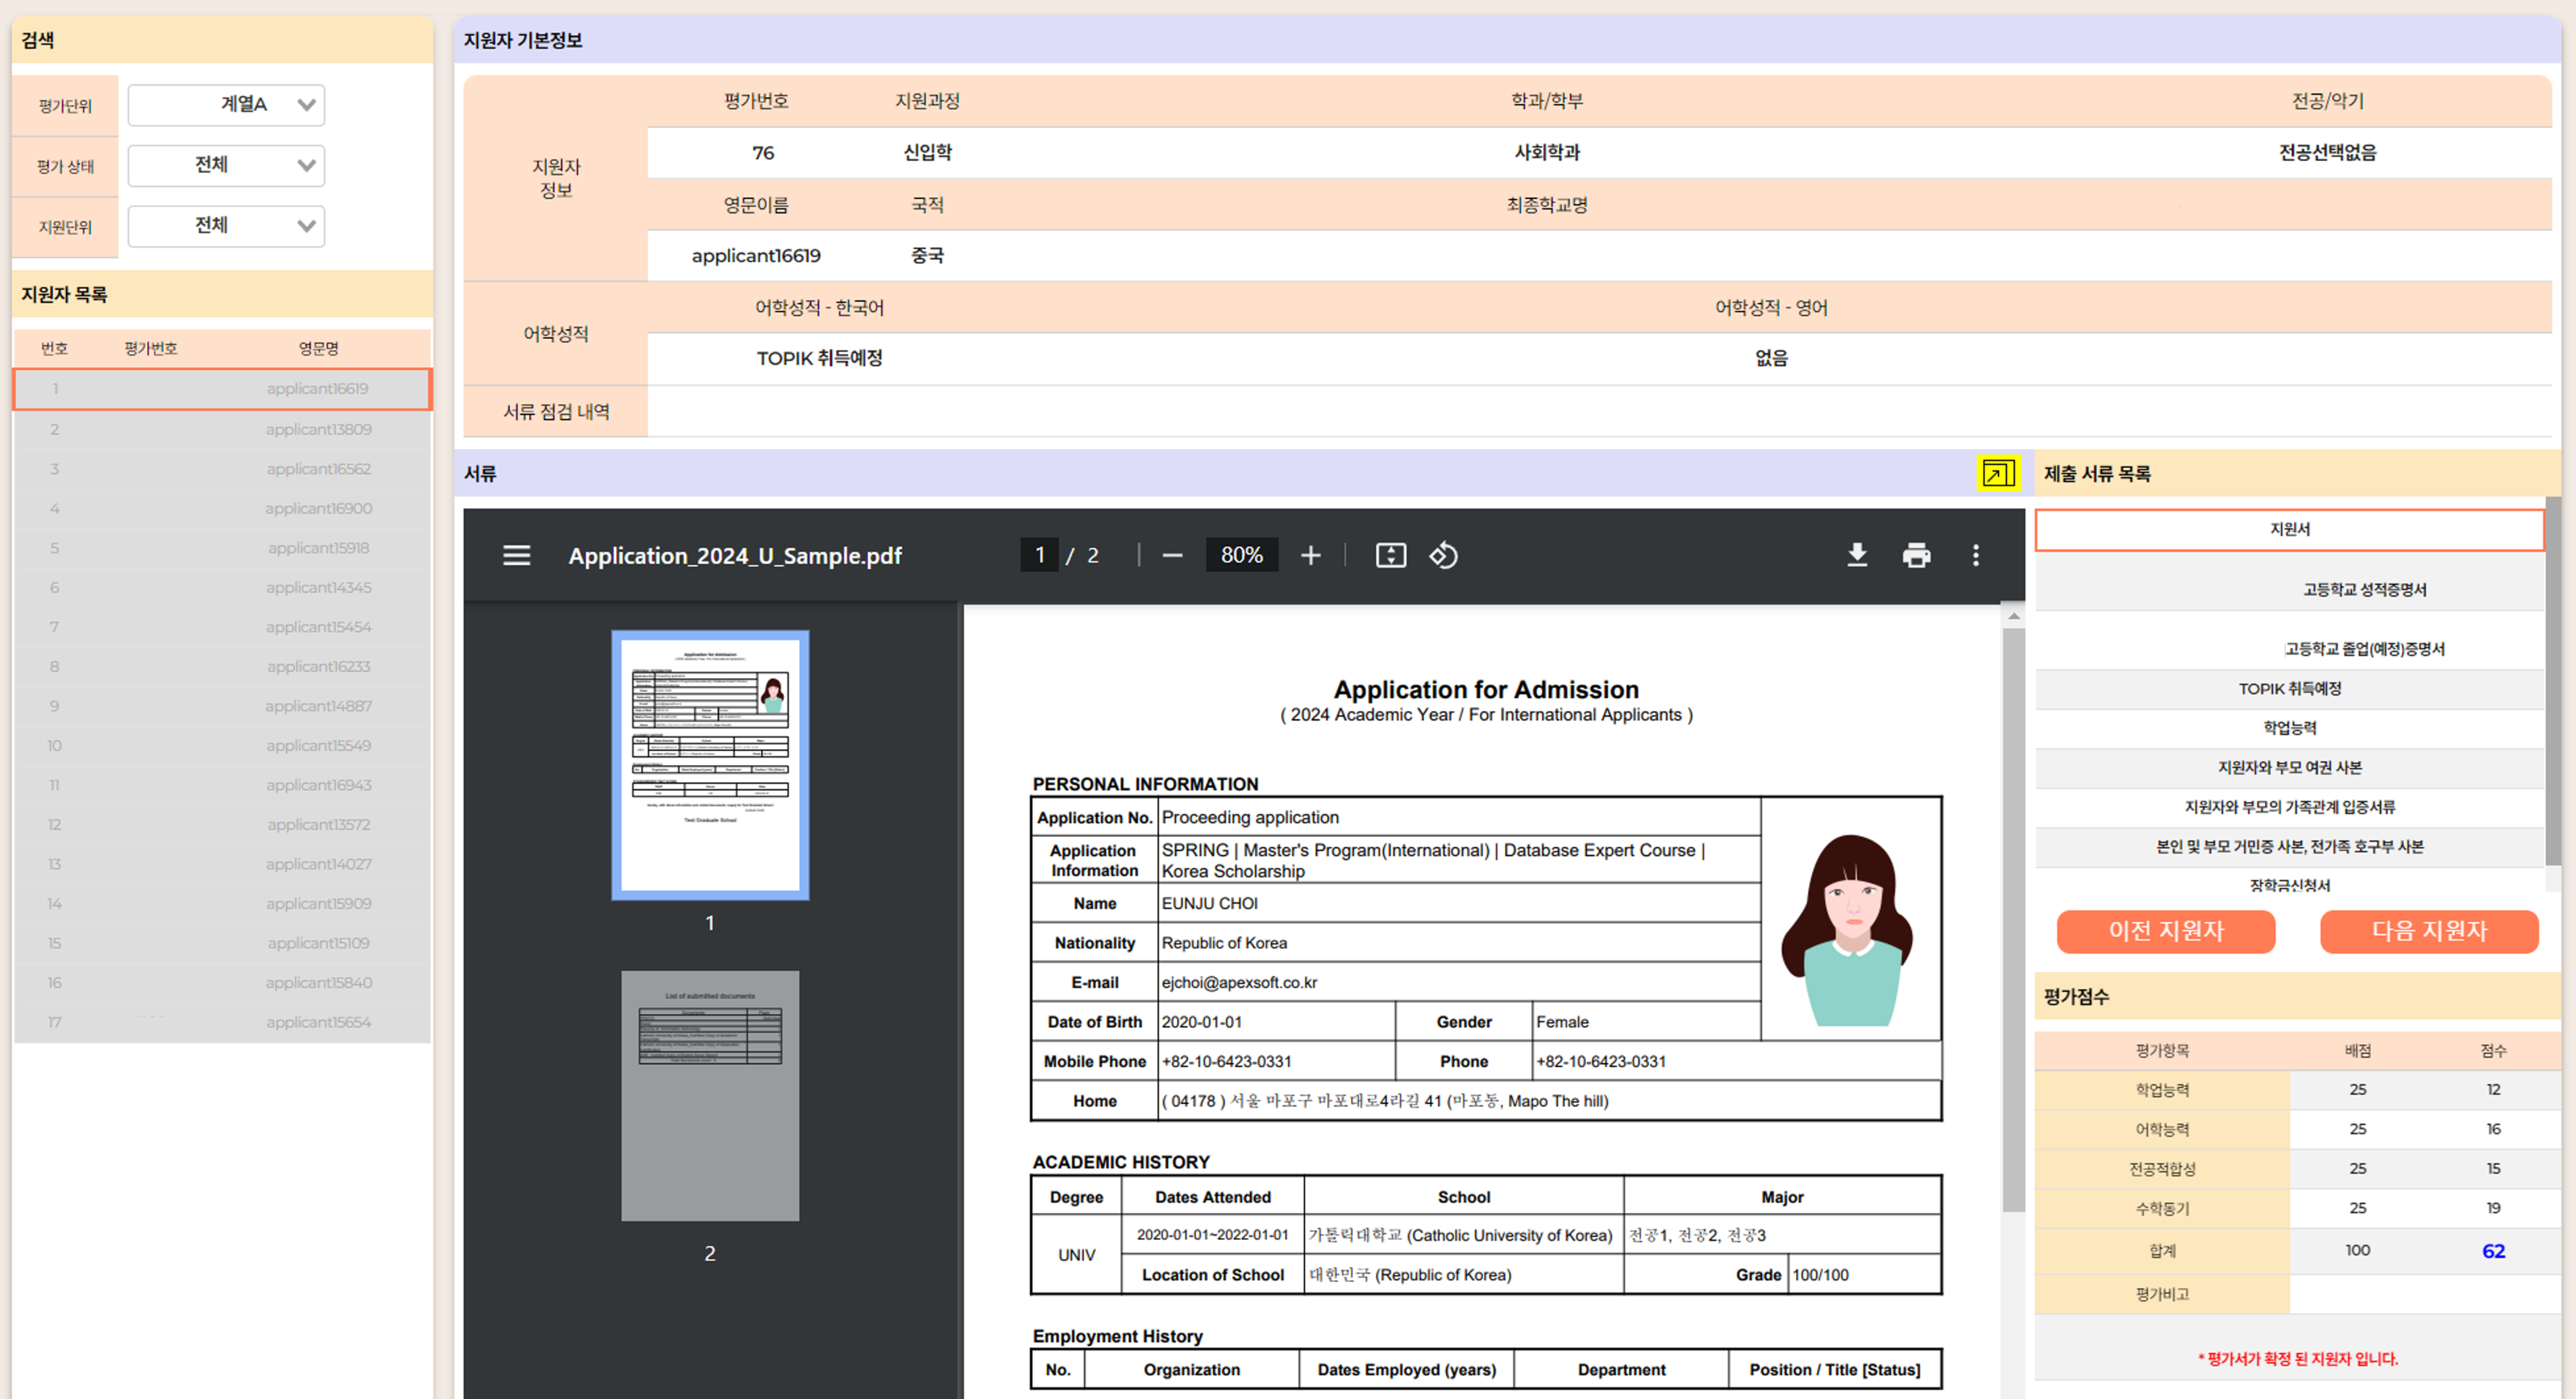Toggle the PDF sidebar hamburger menu

516,555
